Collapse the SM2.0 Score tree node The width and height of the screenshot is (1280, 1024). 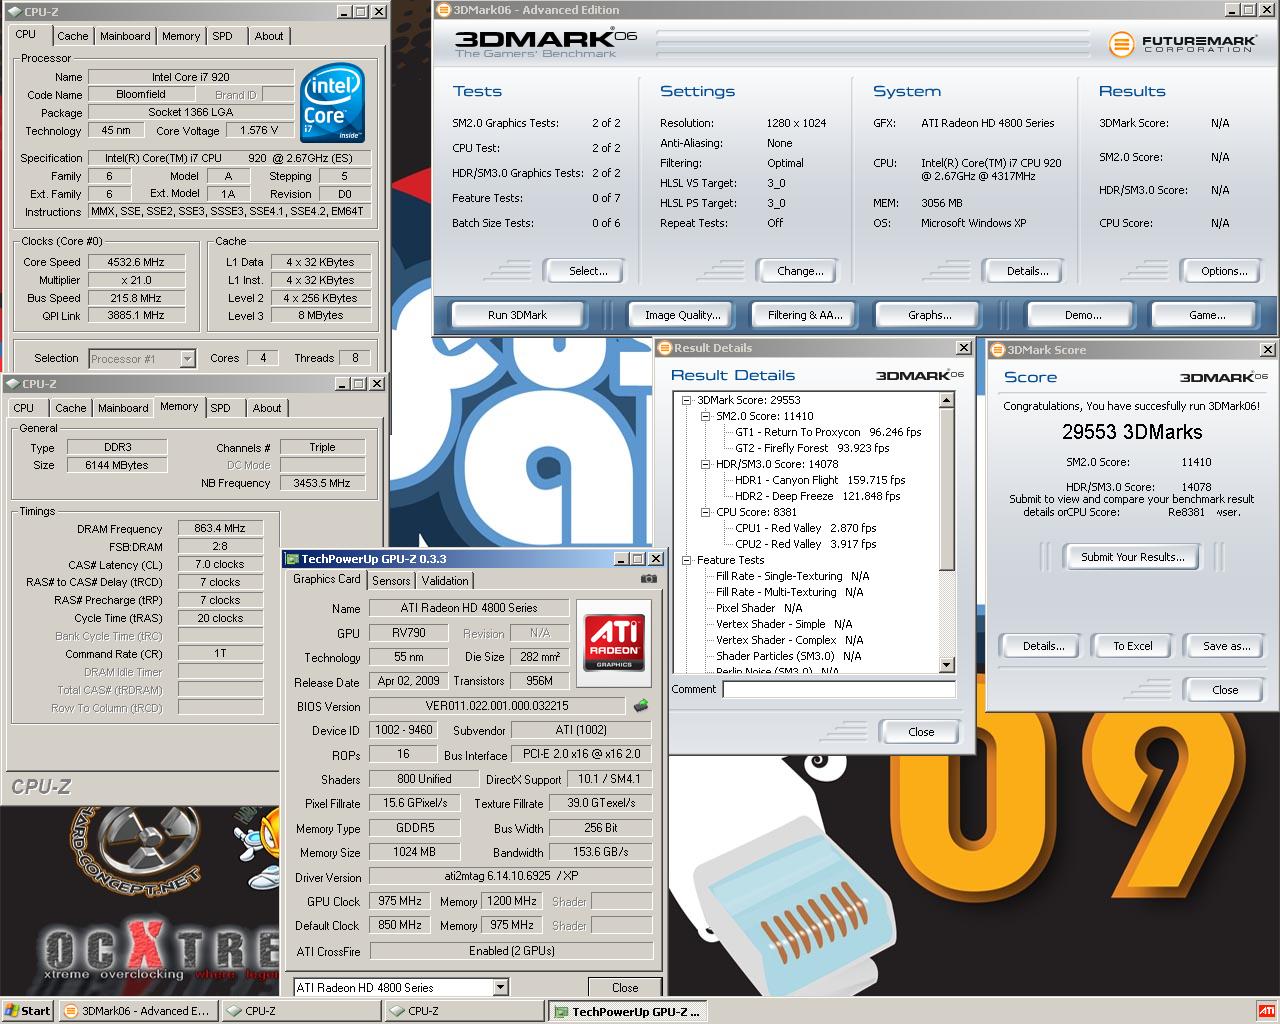tap(705, 416)
